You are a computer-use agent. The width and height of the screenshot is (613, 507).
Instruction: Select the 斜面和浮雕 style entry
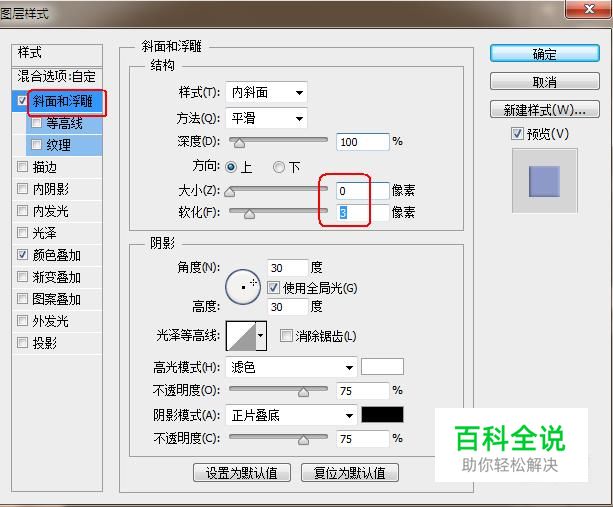(63, 101)
